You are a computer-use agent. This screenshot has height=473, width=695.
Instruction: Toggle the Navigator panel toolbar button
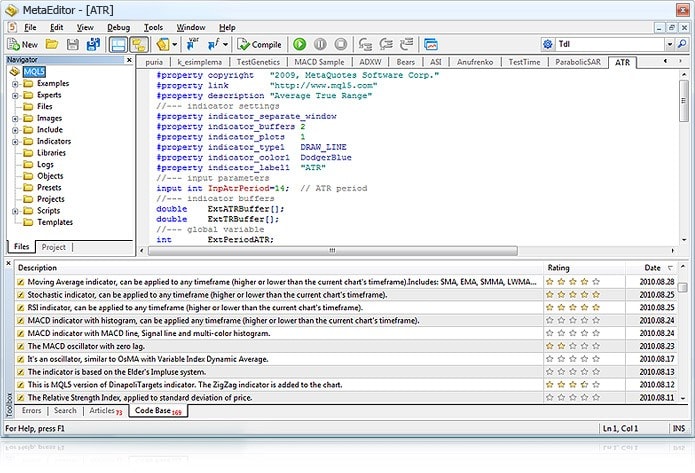point(139,44)
